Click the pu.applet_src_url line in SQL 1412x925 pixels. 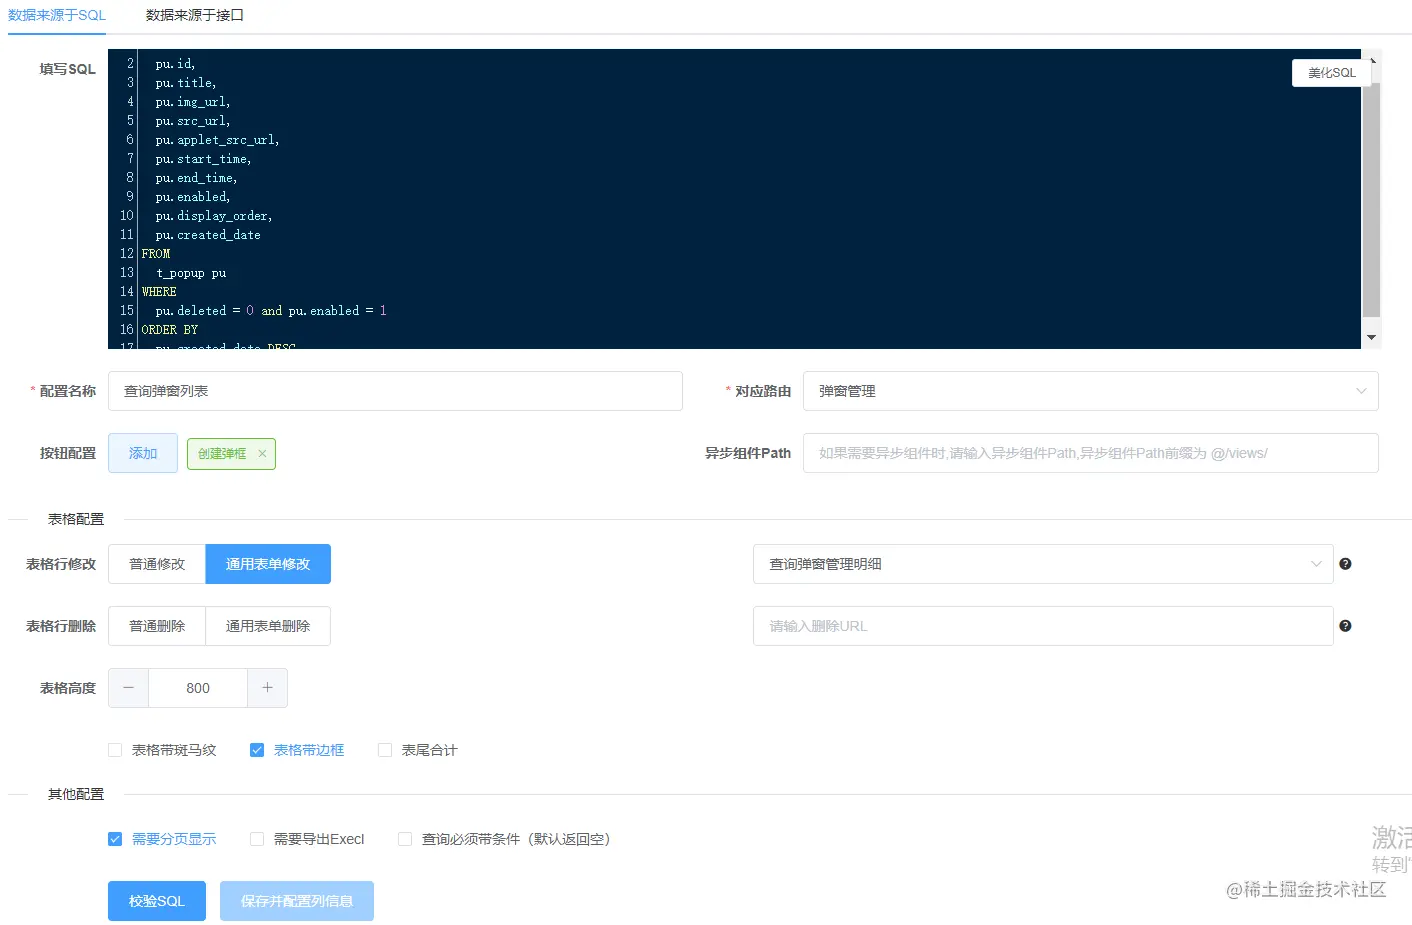pyautogui.click(x=217, y=140)
